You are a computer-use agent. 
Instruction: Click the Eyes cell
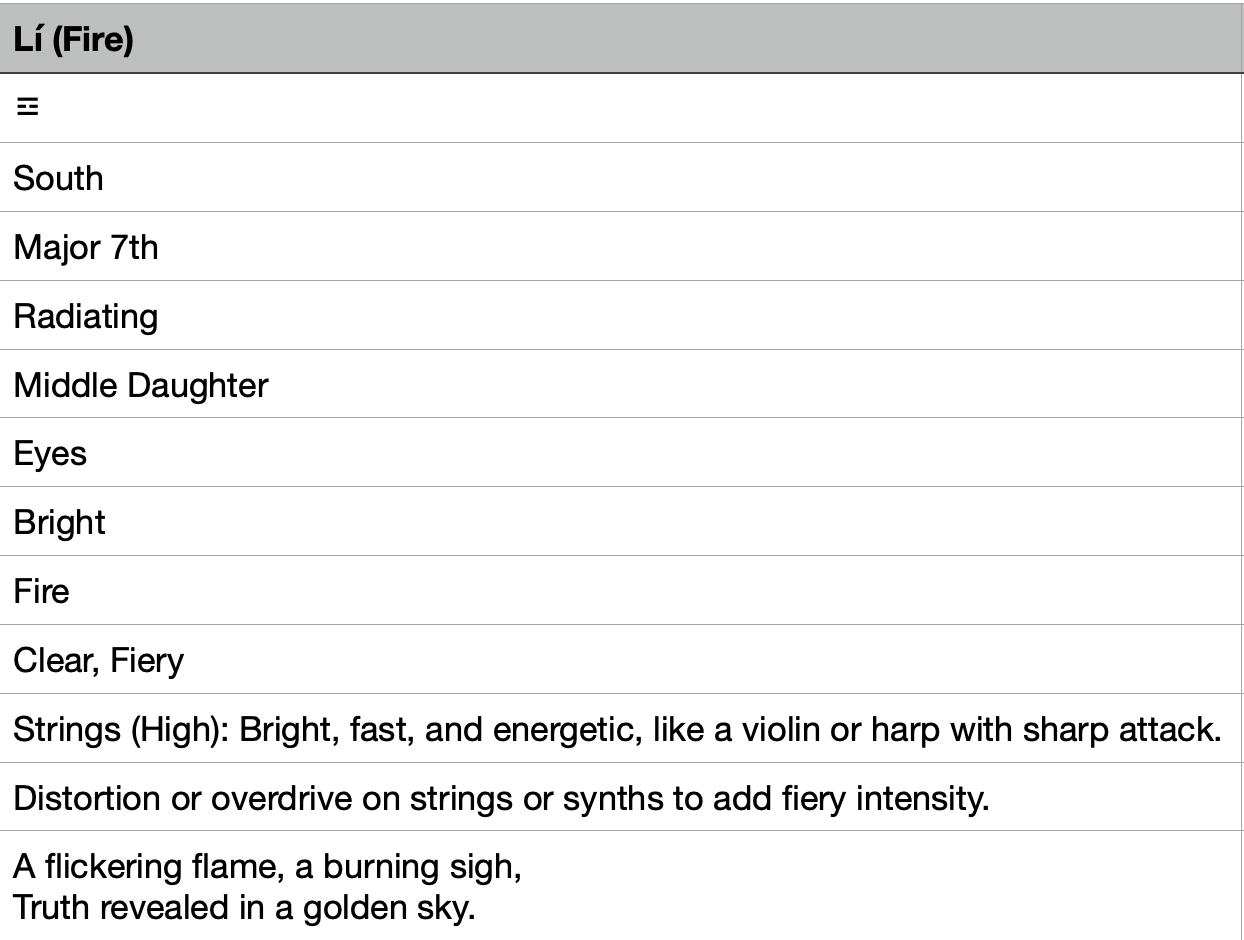tap(50, 454)
